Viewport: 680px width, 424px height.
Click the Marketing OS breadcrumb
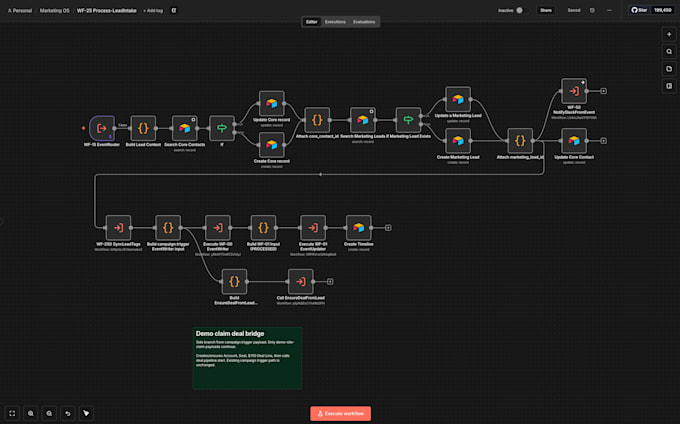[55, 10]
